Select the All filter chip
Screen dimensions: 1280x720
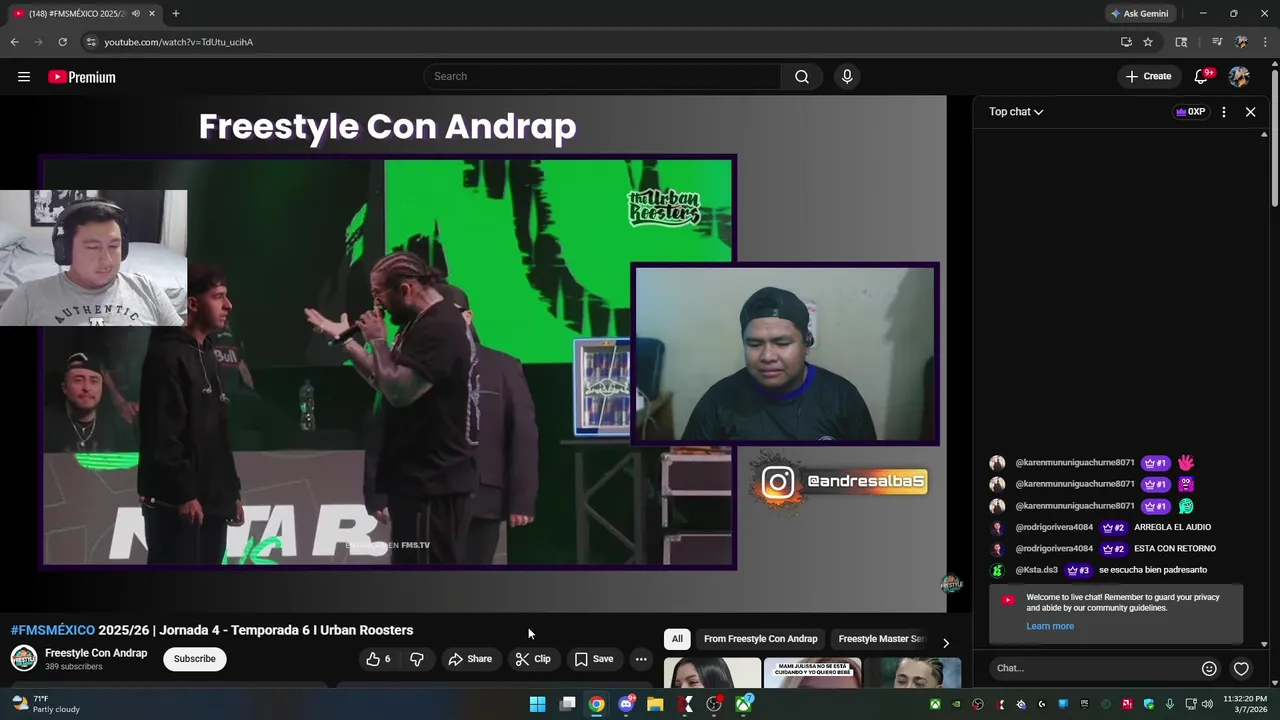(677, 639)
